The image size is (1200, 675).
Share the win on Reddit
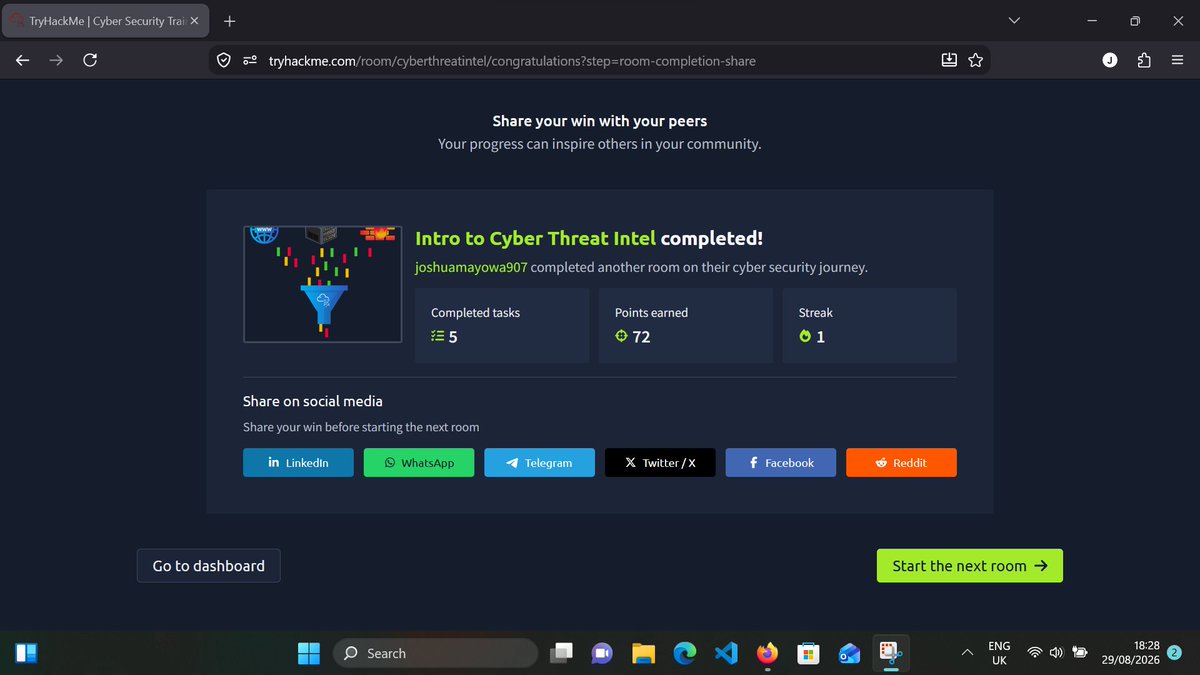point(901,463)
